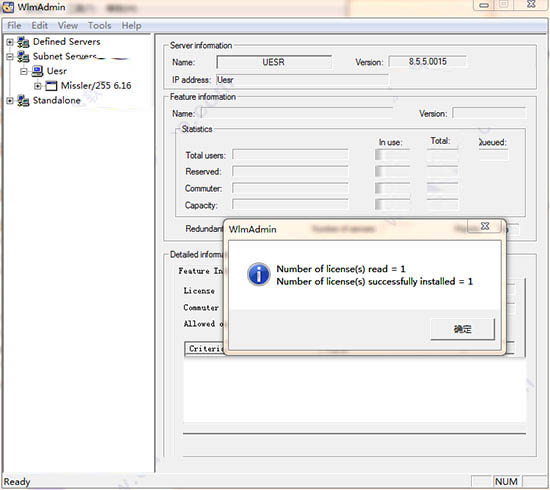Click the Uesr server computer icon
This screenshot has width=550, height=490.
pyautogui.click(x=37, y=71)
